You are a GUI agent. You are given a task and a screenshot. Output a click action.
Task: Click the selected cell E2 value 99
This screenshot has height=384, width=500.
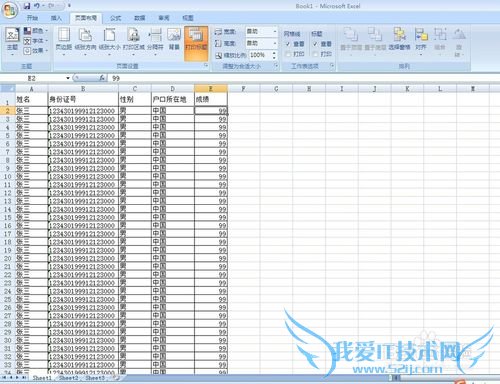click(211, 111)
